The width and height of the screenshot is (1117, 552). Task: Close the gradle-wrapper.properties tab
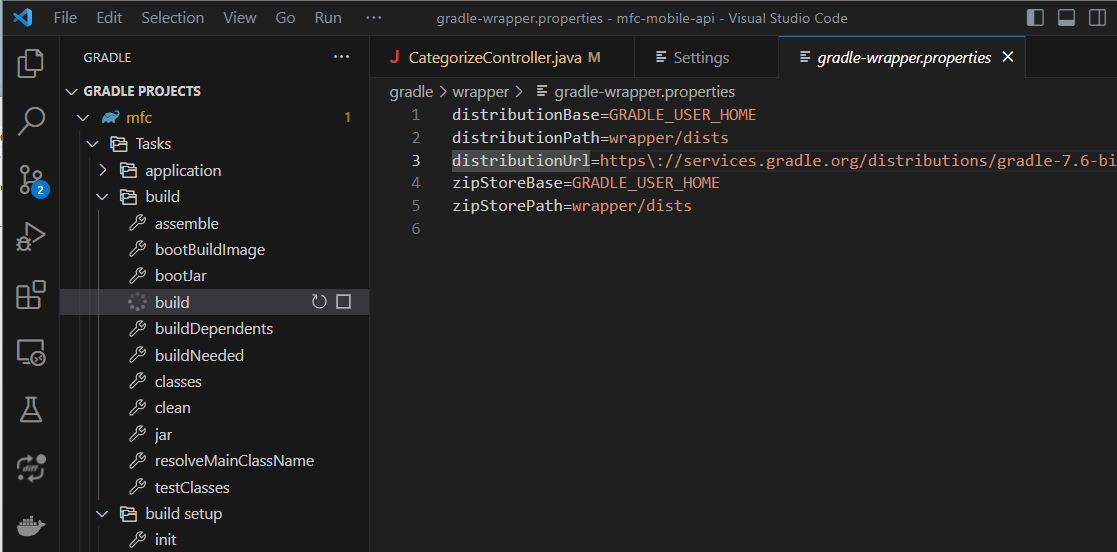[1008, 57]
